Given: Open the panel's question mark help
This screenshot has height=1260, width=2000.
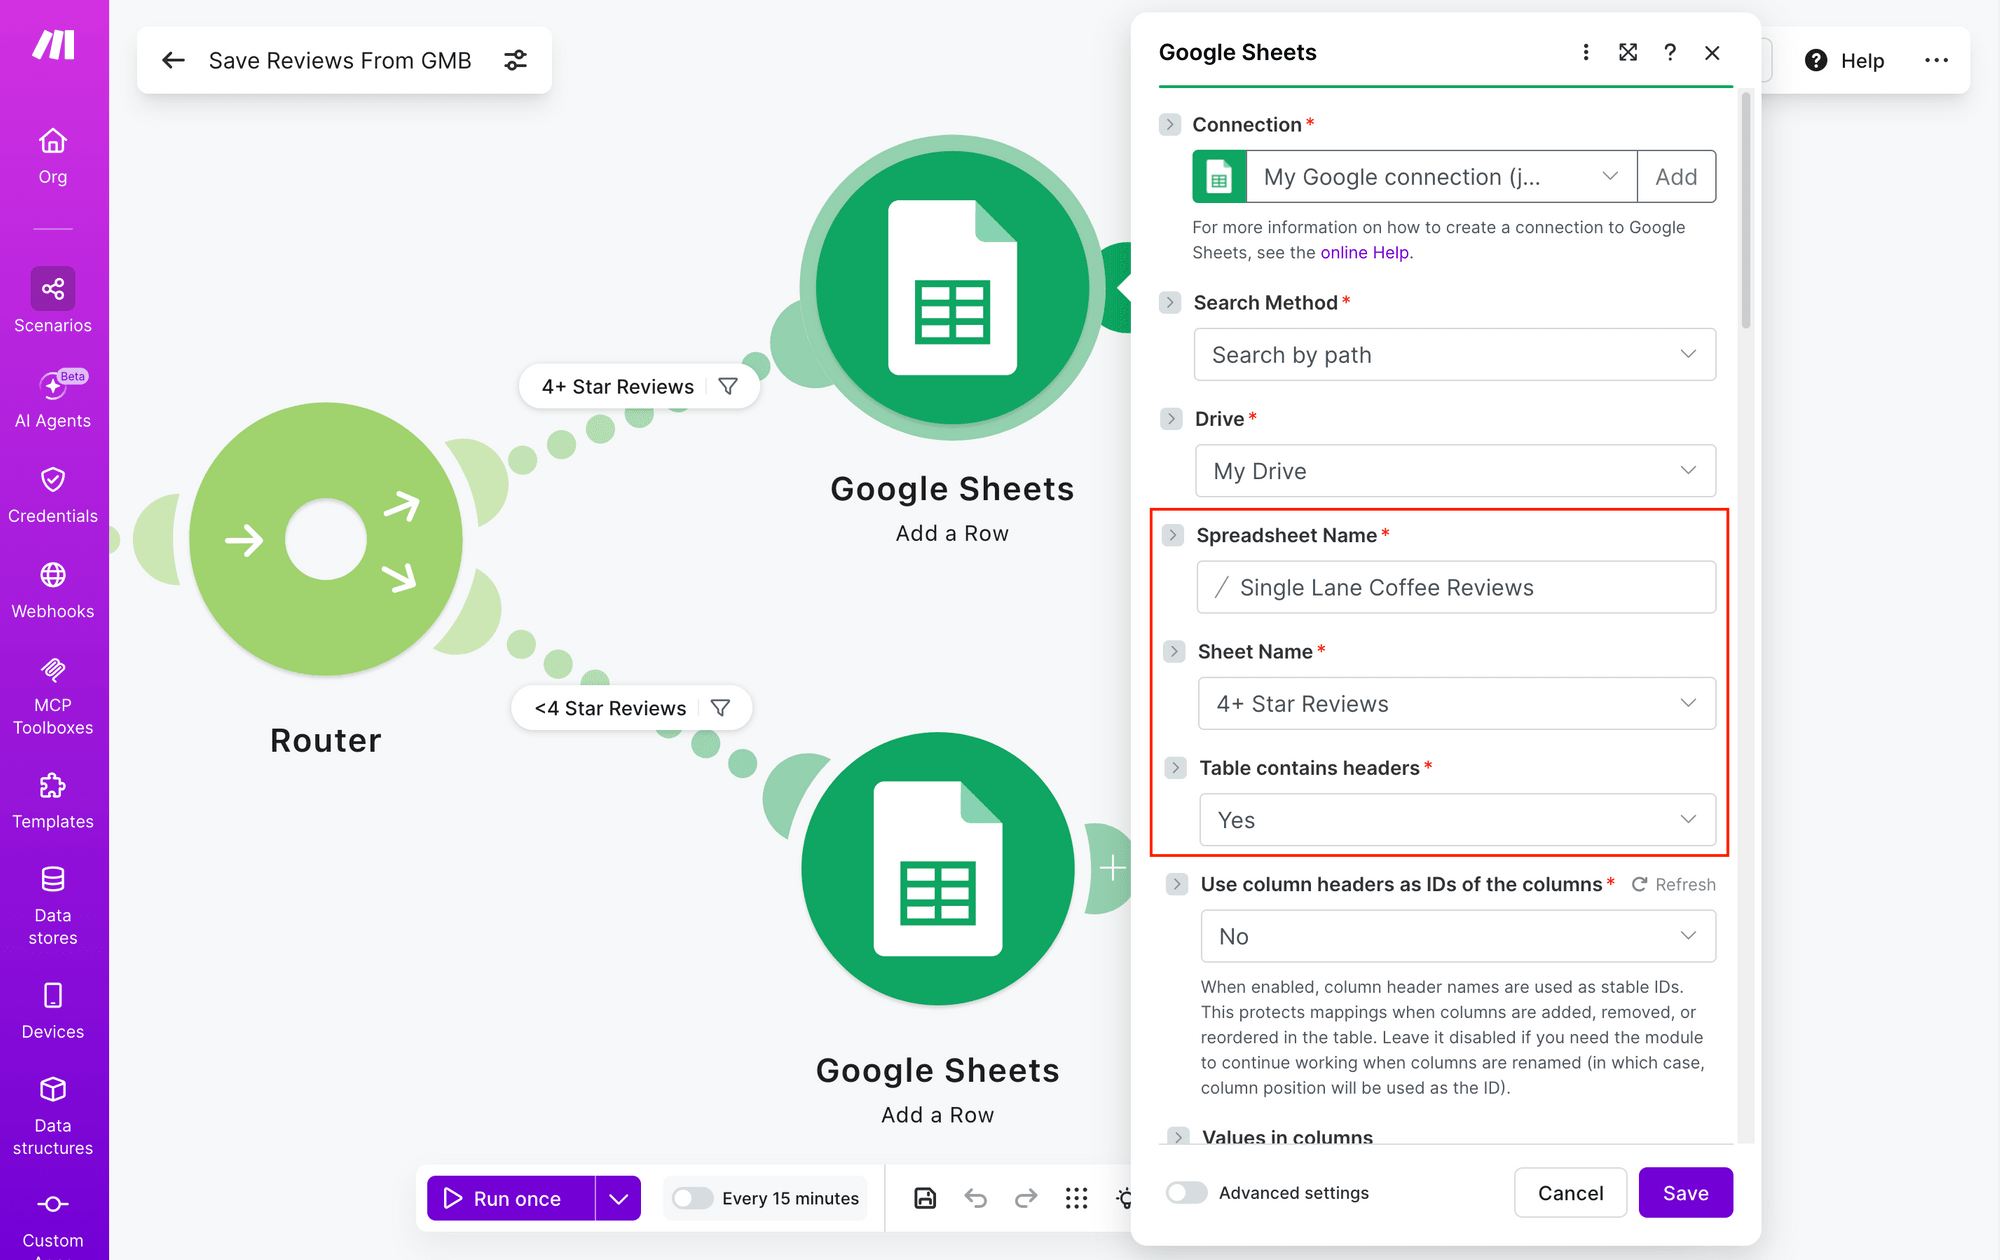Looking at the screenshot, I should click(1670, 52).
